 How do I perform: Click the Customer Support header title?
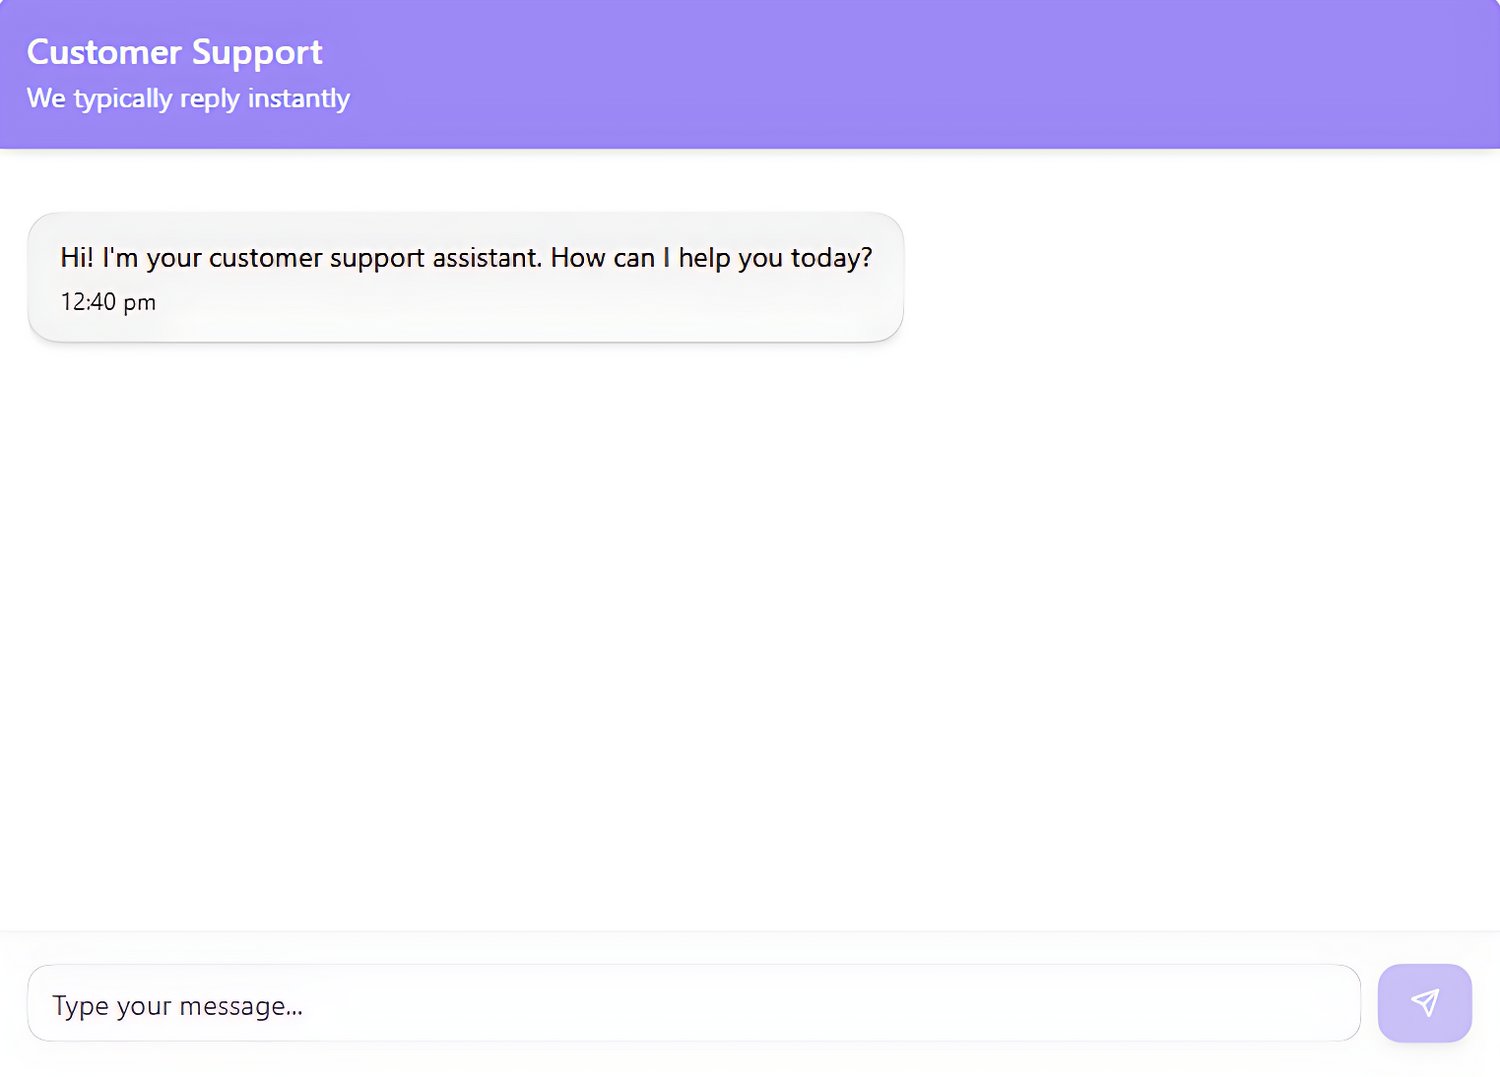coord(175,51)
